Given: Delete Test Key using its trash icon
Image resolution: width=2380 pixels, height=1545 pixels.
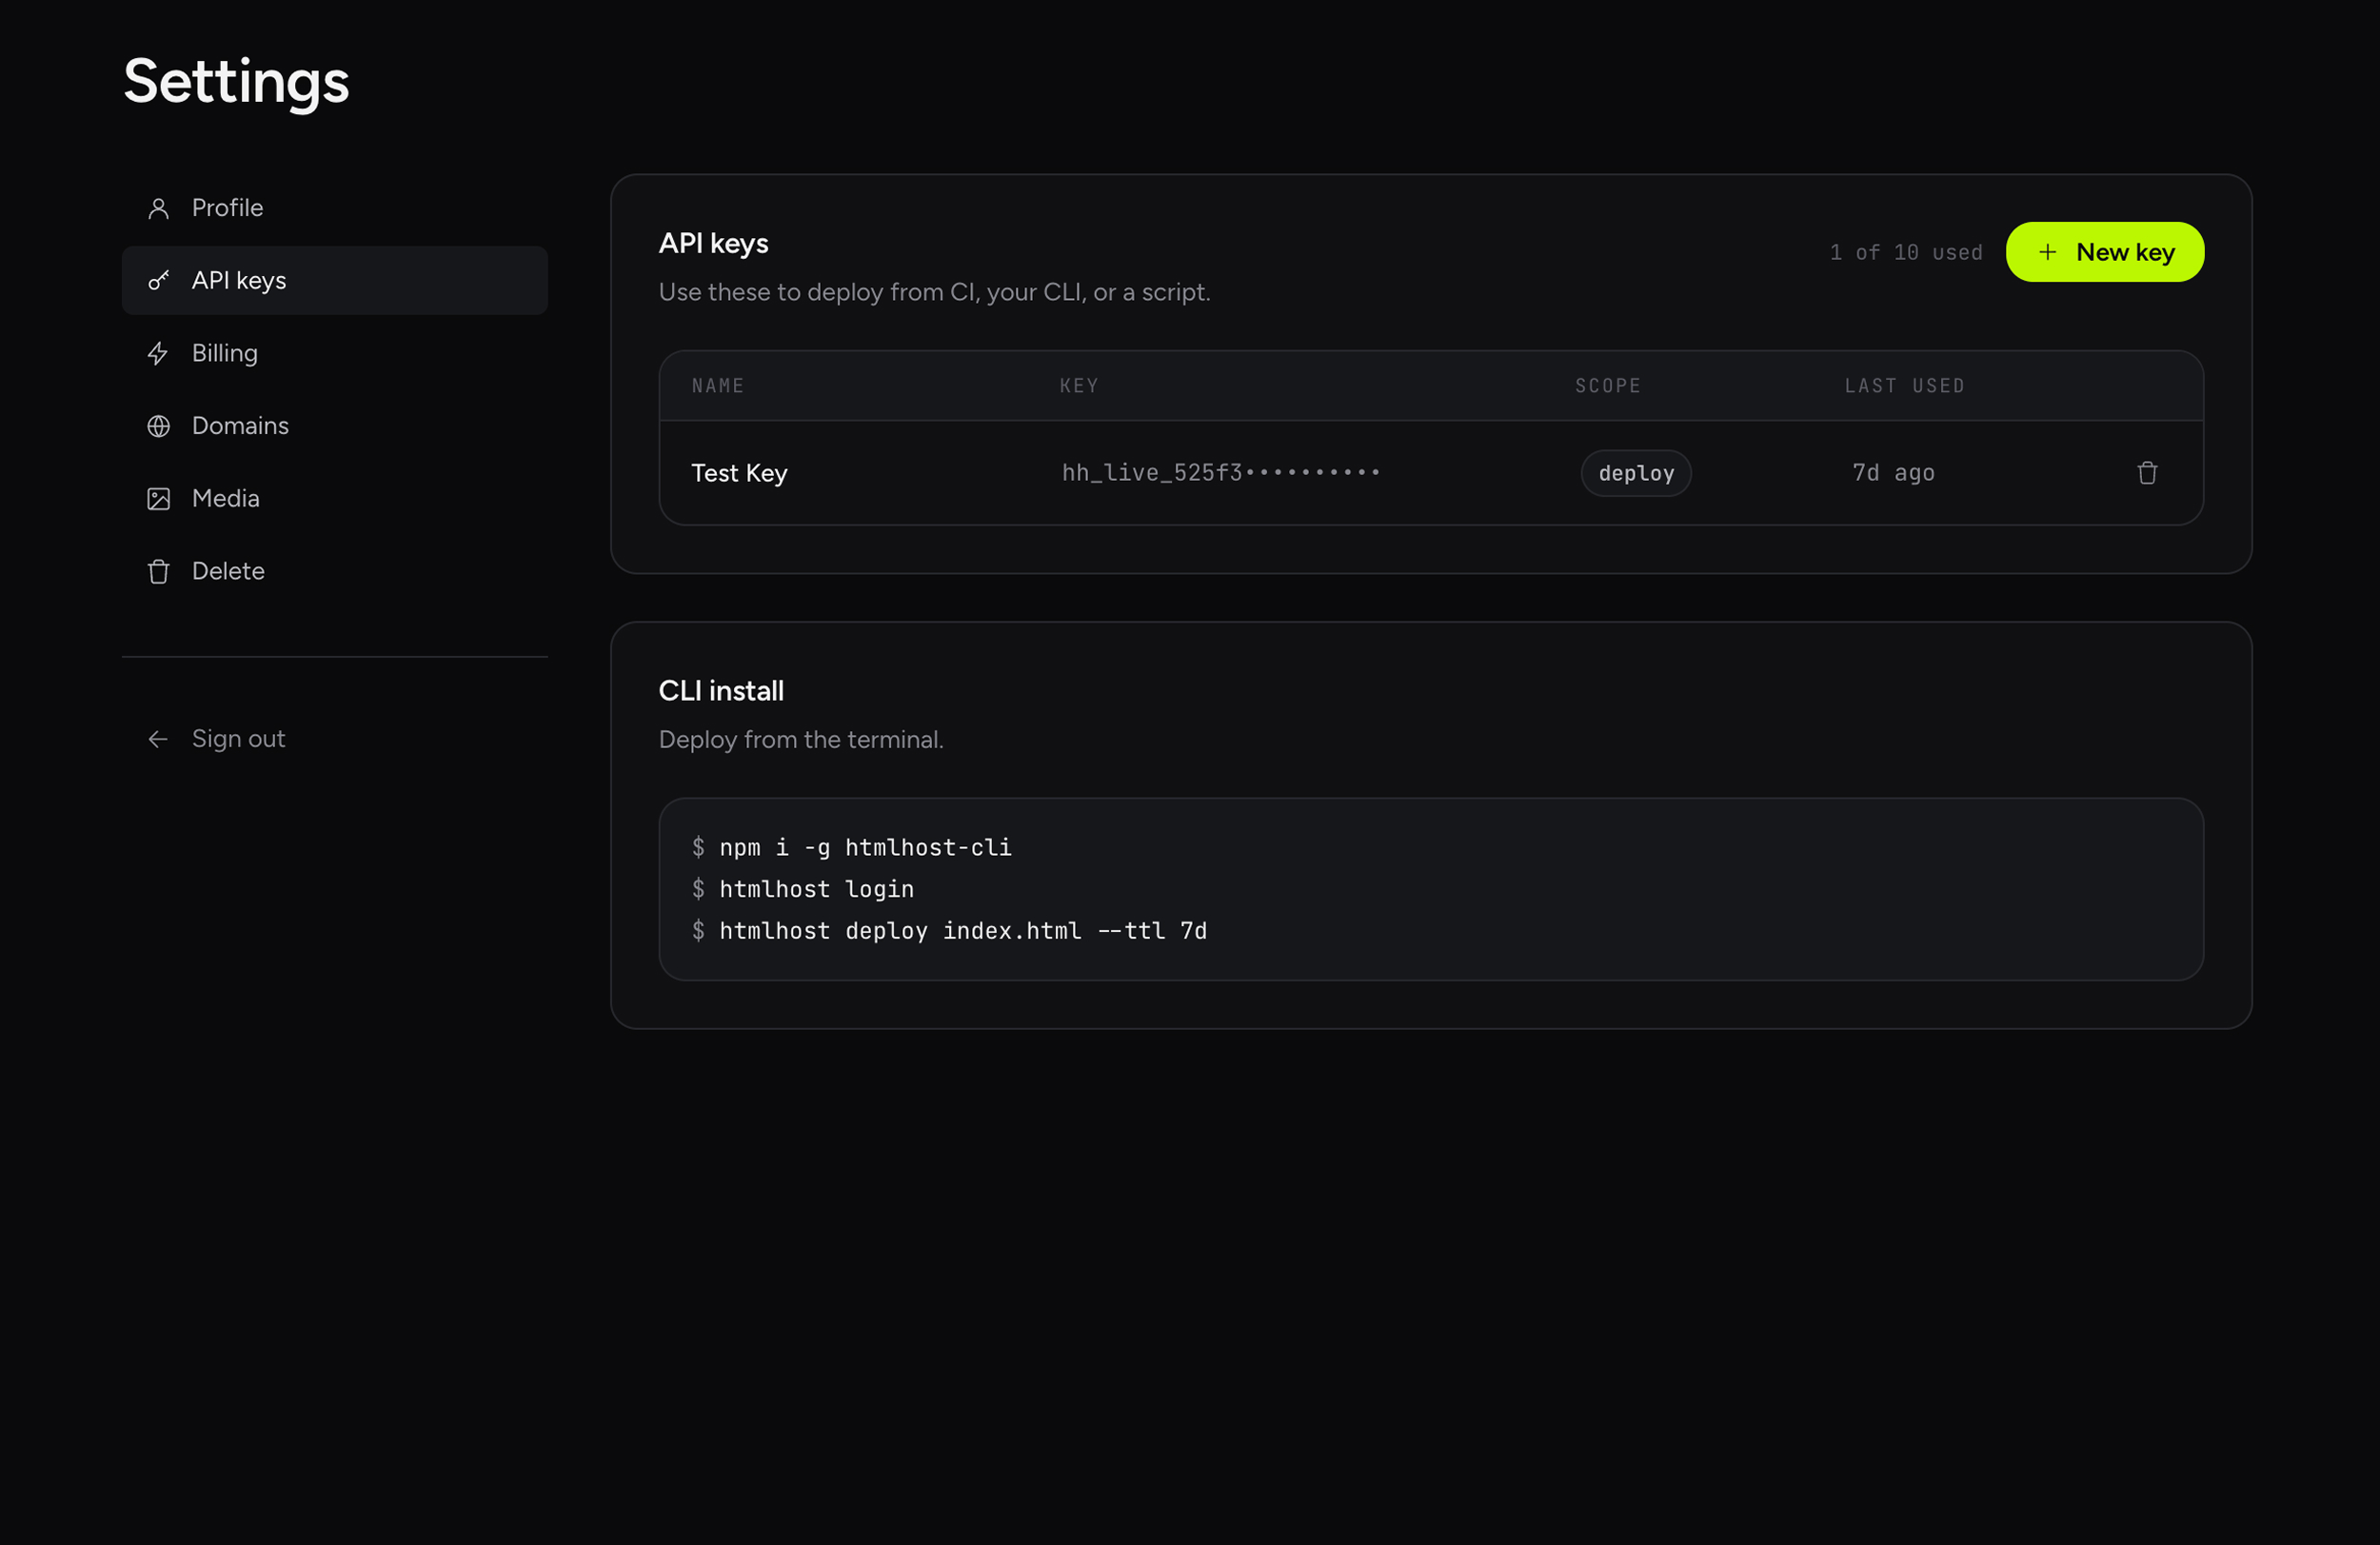Looking at the screenshot, I should tap(2147, 473).
